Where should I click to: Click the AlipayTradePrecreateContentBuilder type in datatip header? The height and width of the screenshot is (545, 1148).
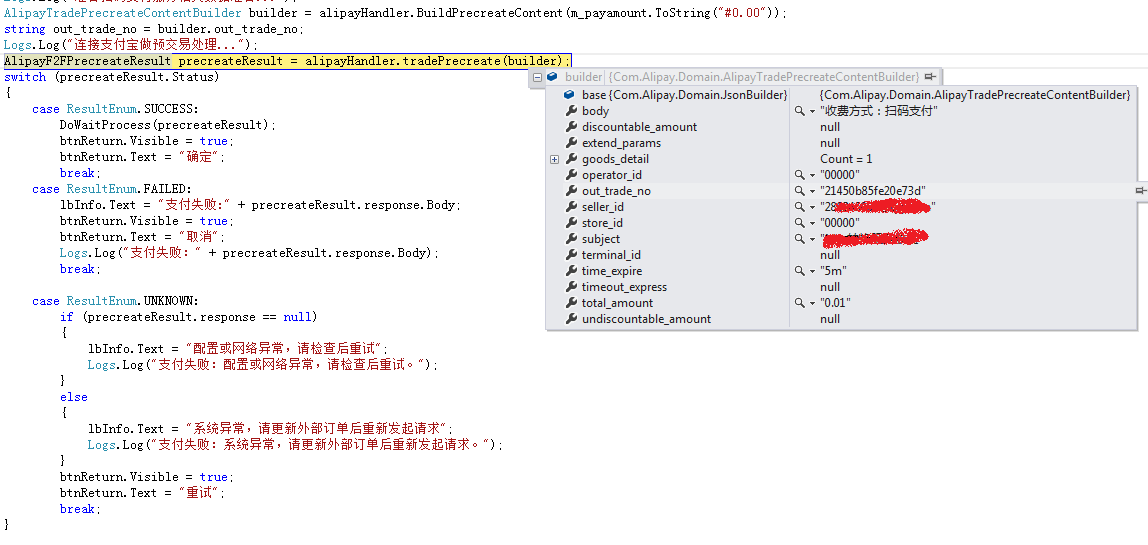764,77
